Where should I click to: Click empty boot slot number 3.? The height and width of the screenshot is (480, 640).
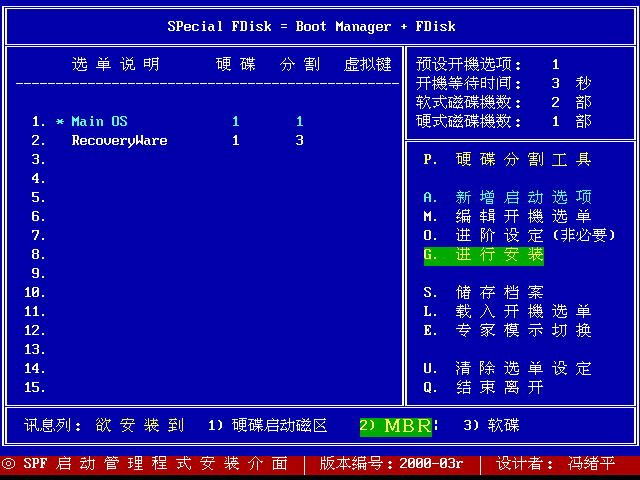38,159
